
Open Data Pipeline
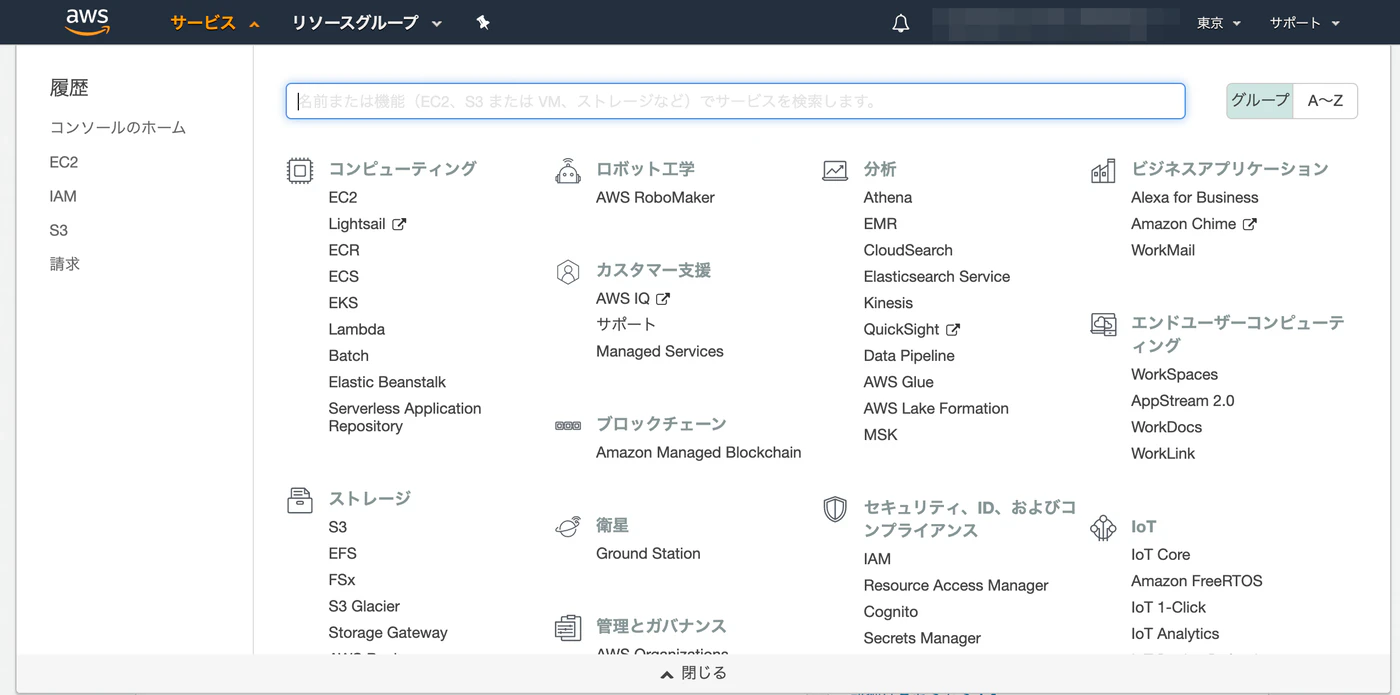click(x=909, y=356)
